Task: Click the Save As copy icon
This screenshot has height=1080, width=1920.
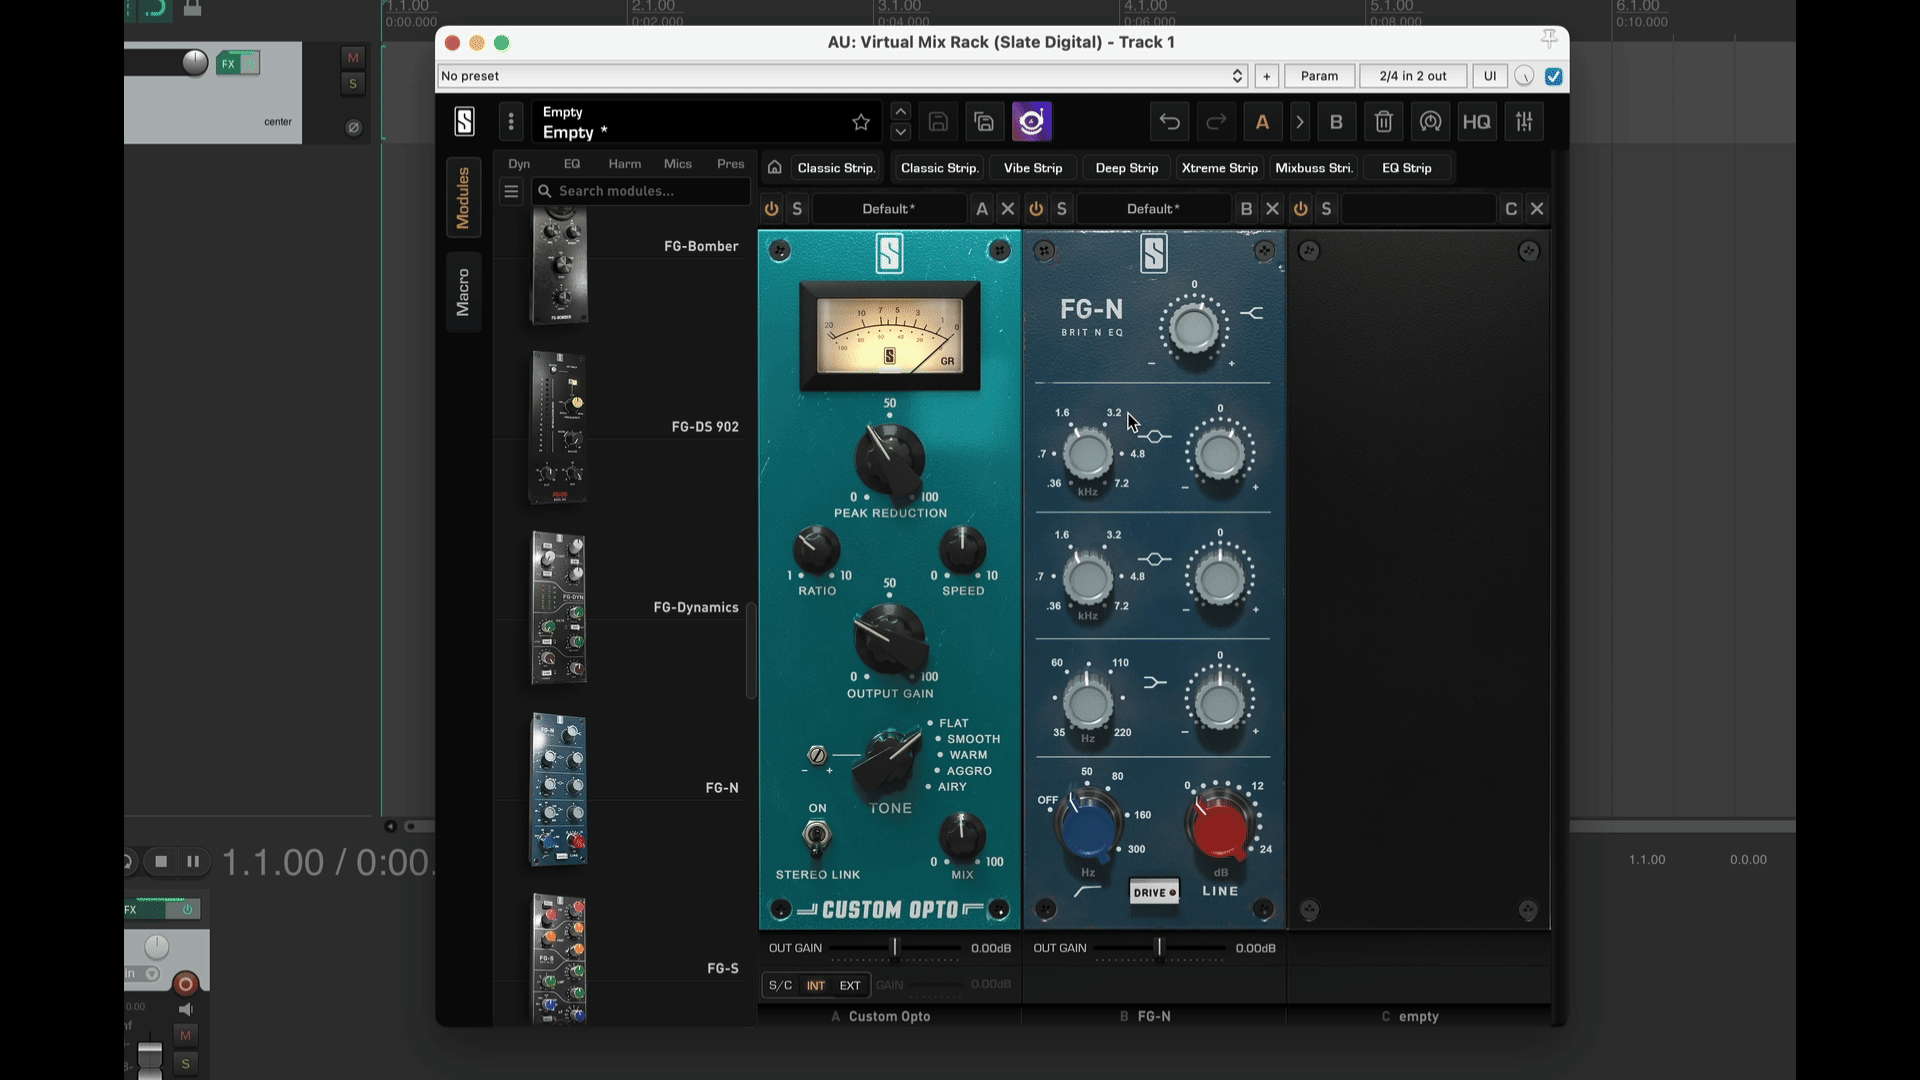Action: point(984,122)
